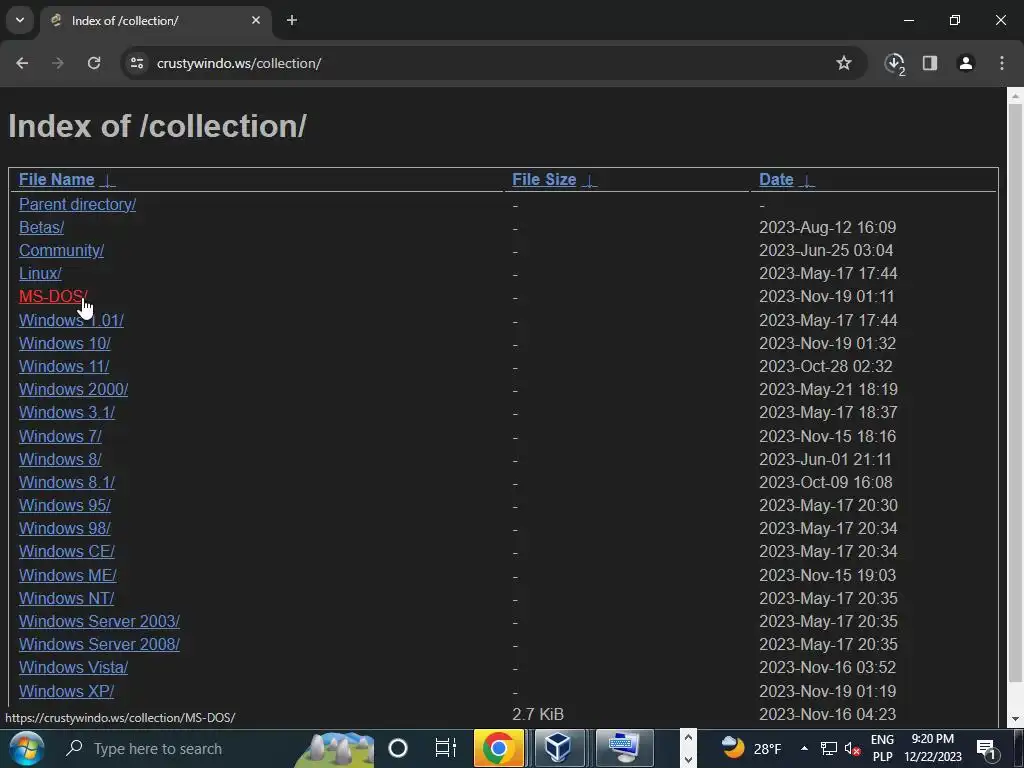The width and height of the screenshot is (1024, 768).
Task: Switch to Chrome in the taskbar
Action: 498,748
